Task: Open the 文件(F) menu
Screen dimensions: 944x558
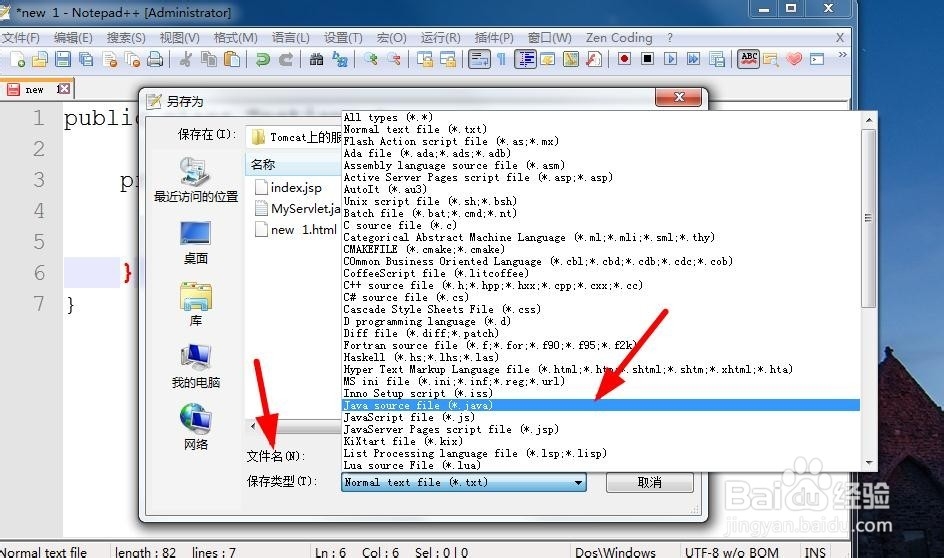Action: coord(20,38)
